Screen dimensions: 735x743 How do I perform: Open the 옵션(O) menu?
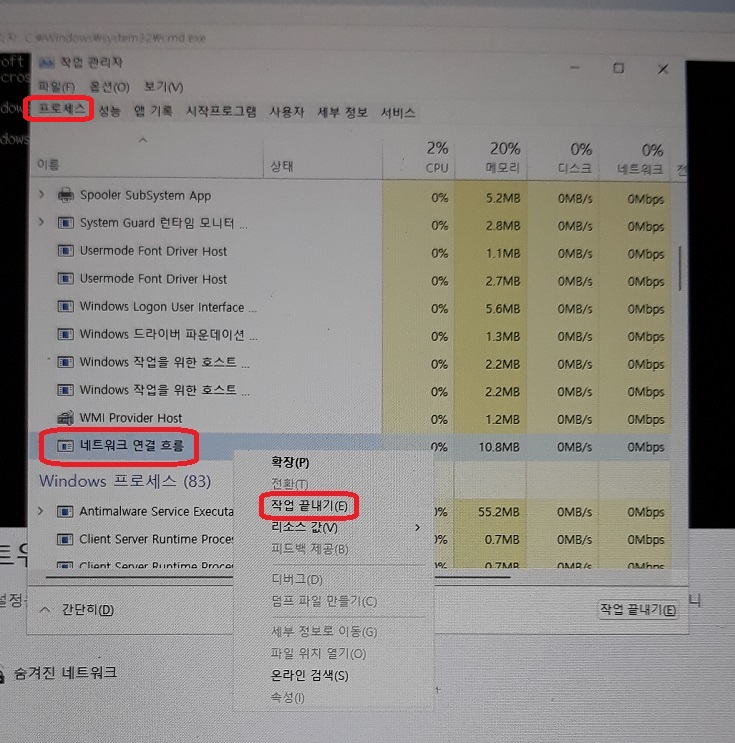(109, 87)
